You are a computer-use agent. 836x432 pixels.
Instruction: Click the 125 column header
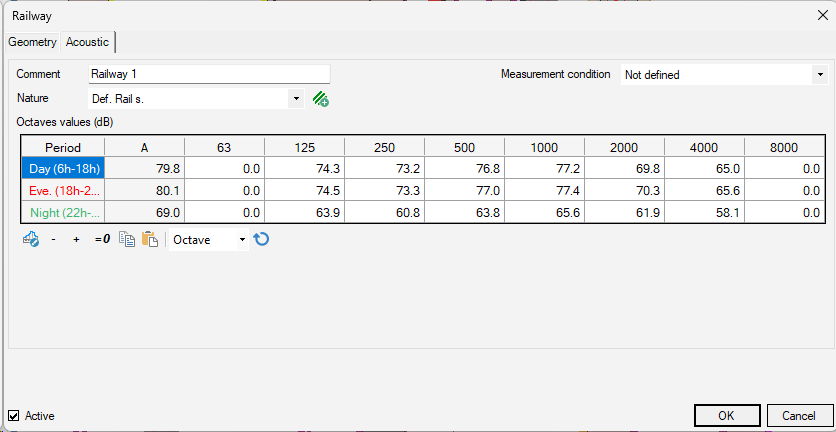[304, 147]
